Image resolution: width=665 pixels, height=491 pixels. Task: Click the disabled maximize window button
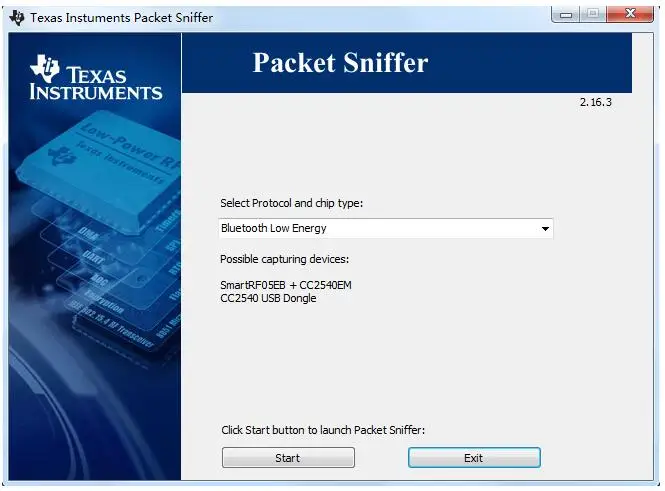tap(593, 14)
